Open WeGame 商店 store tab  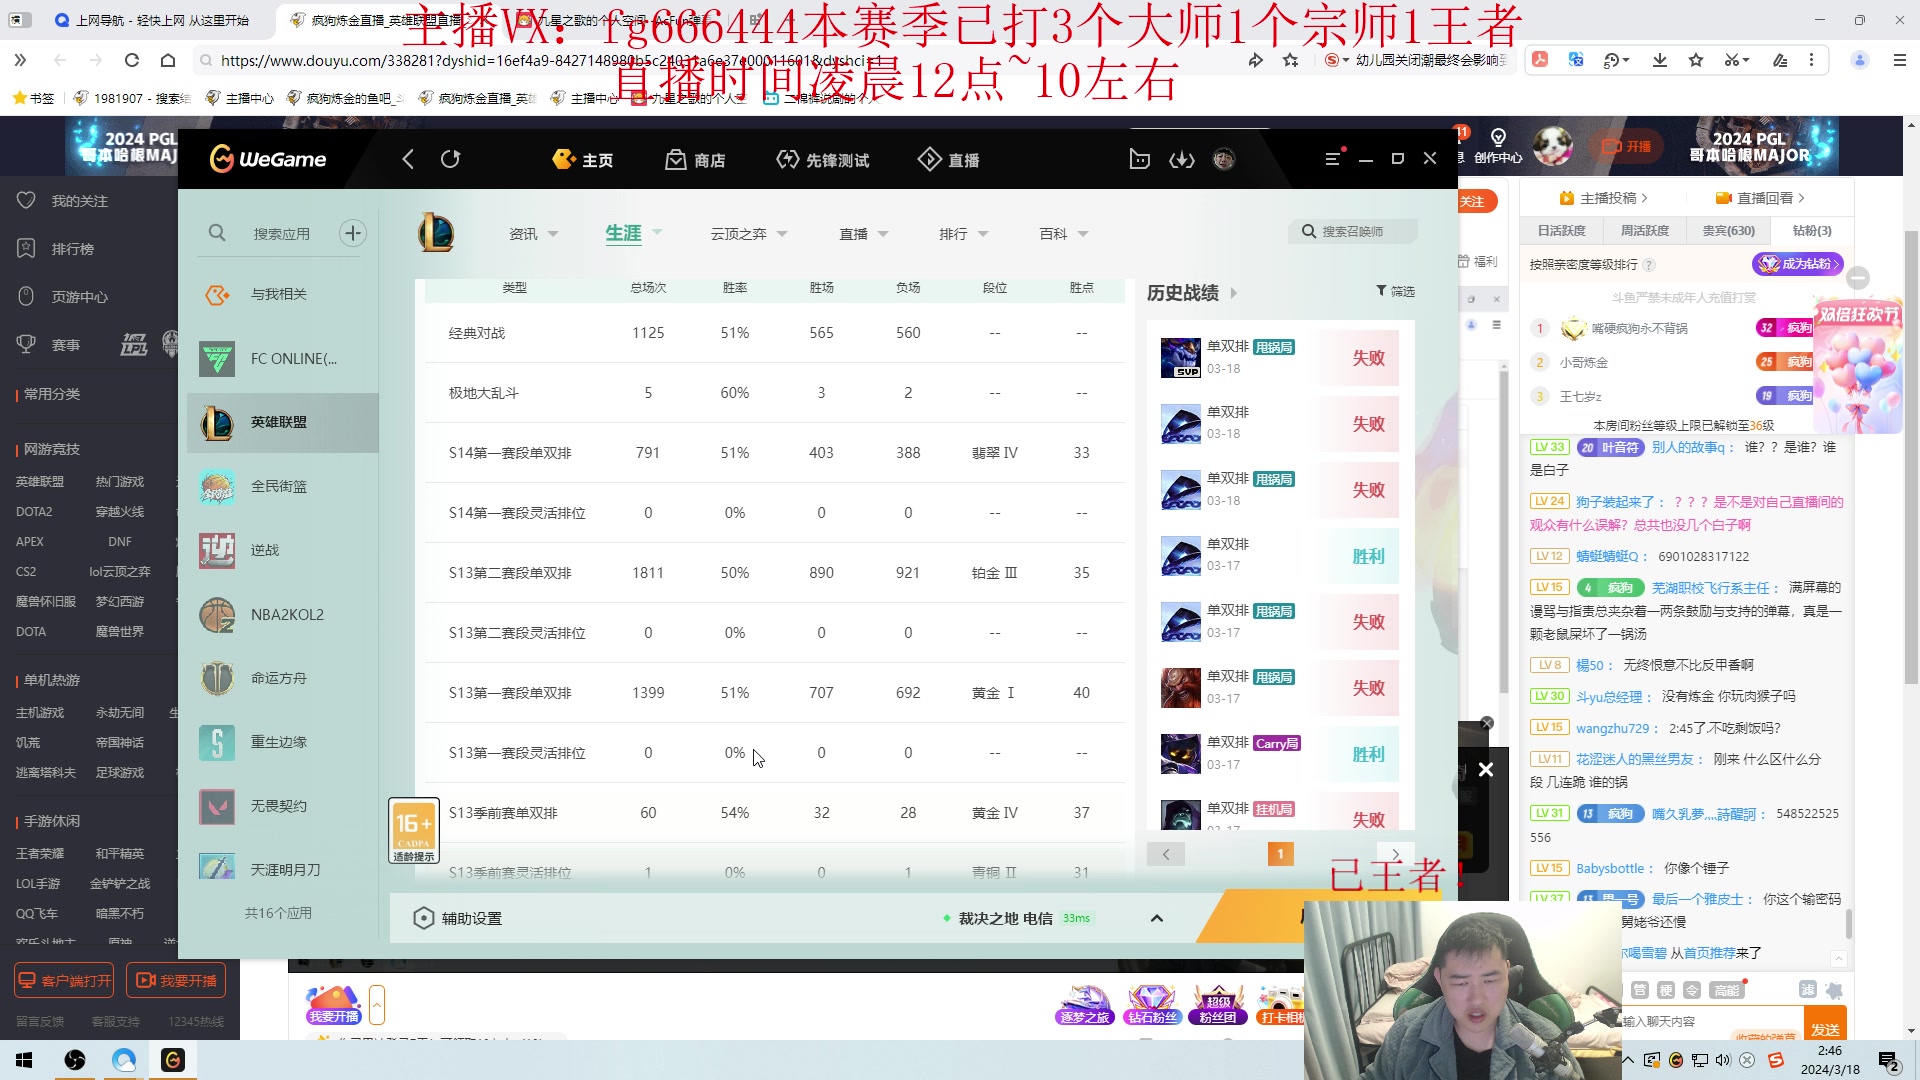point(696,160)
